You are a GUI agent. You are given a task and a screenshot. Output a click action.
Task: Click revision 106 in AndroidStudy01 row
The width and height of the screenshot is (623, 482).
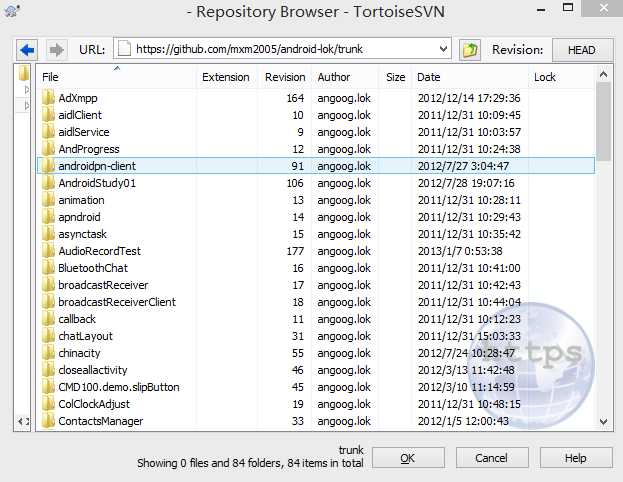click(x=295, y=183)
